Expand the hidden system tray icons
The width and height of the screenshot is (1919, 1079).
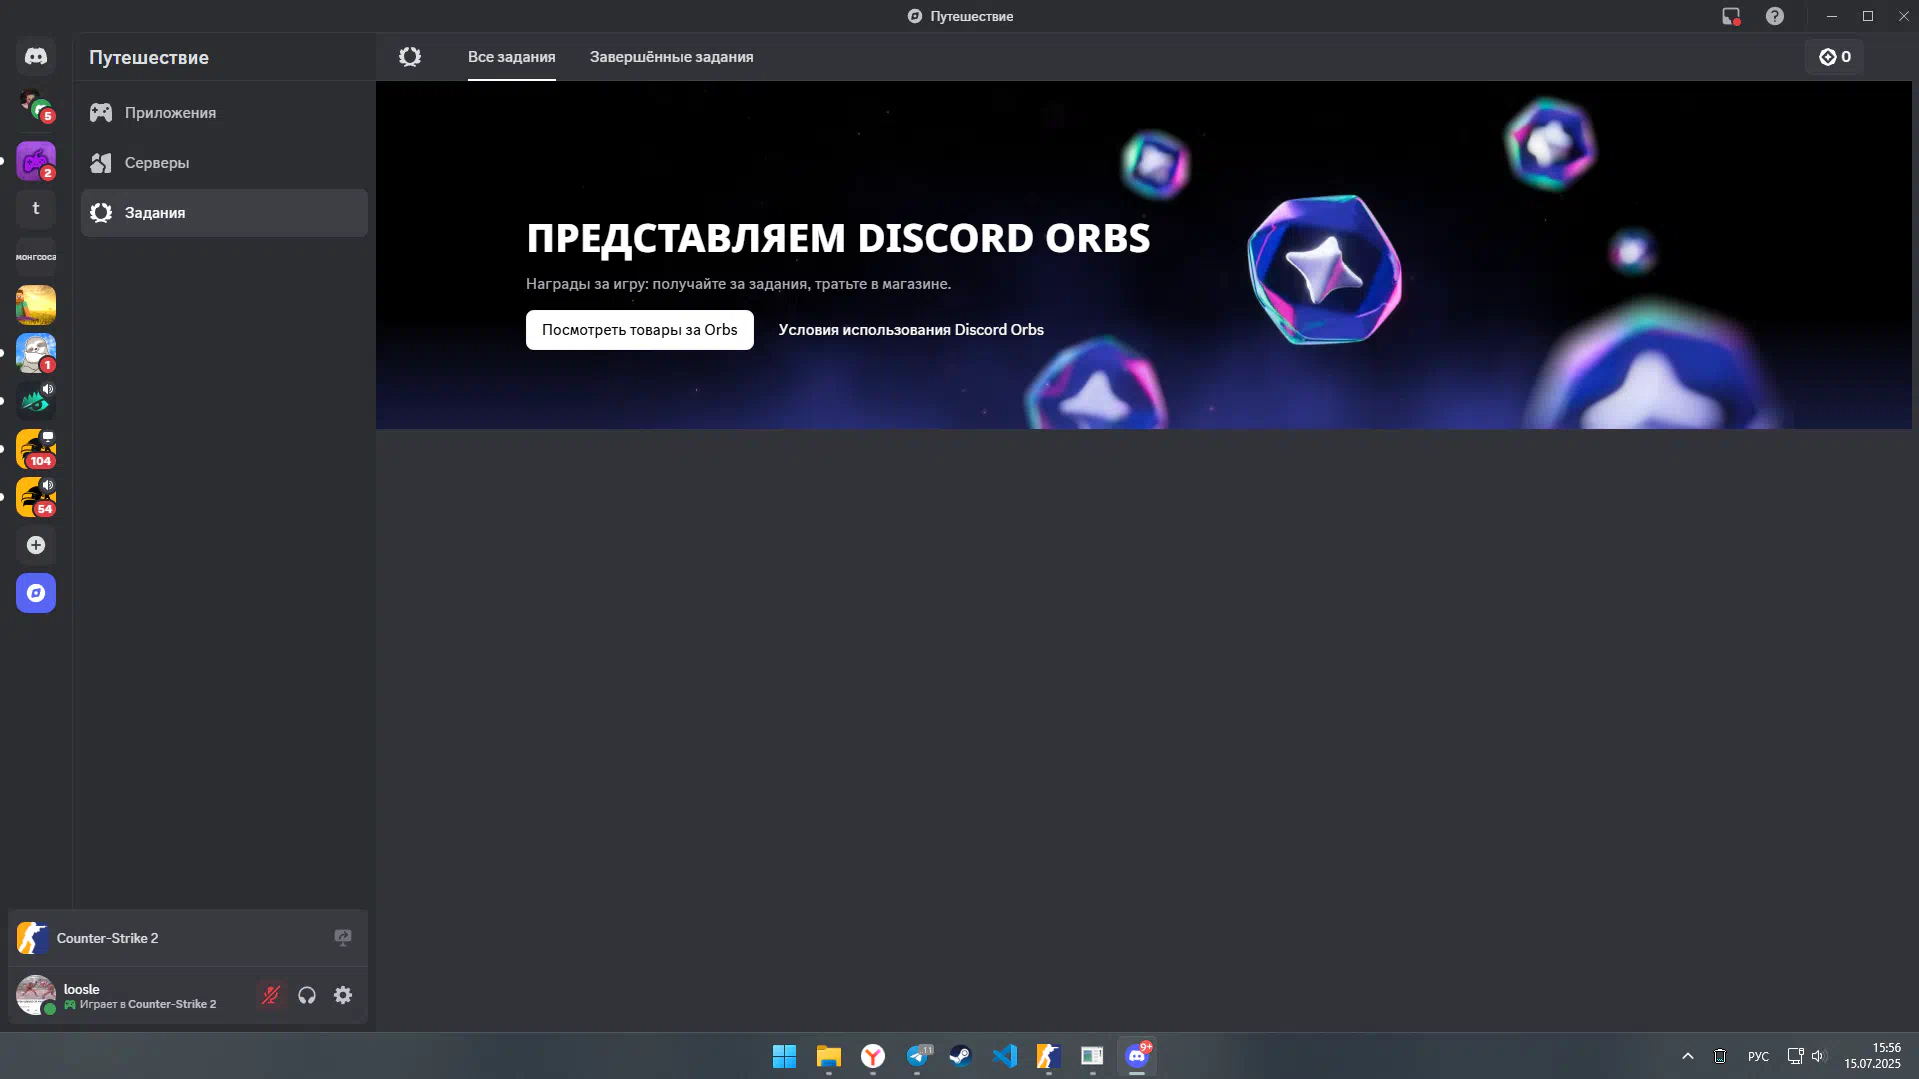coord(1687,1056)
